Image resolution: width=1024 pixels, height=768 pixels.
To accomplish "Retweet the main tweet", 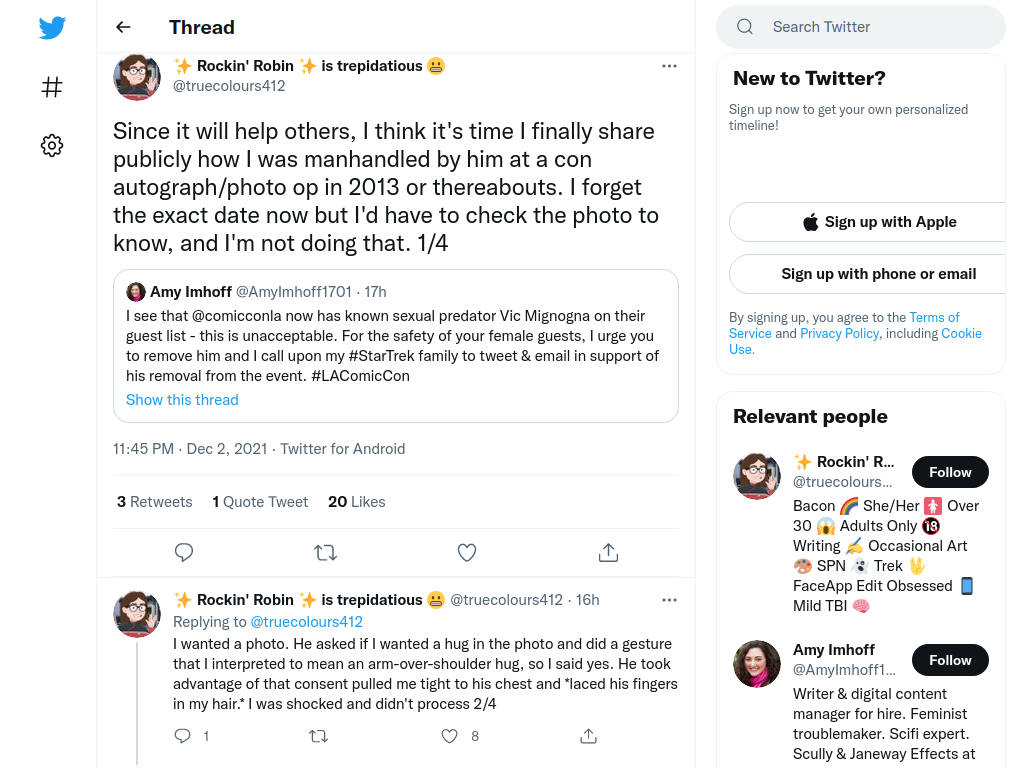I will tap(325, 552).
